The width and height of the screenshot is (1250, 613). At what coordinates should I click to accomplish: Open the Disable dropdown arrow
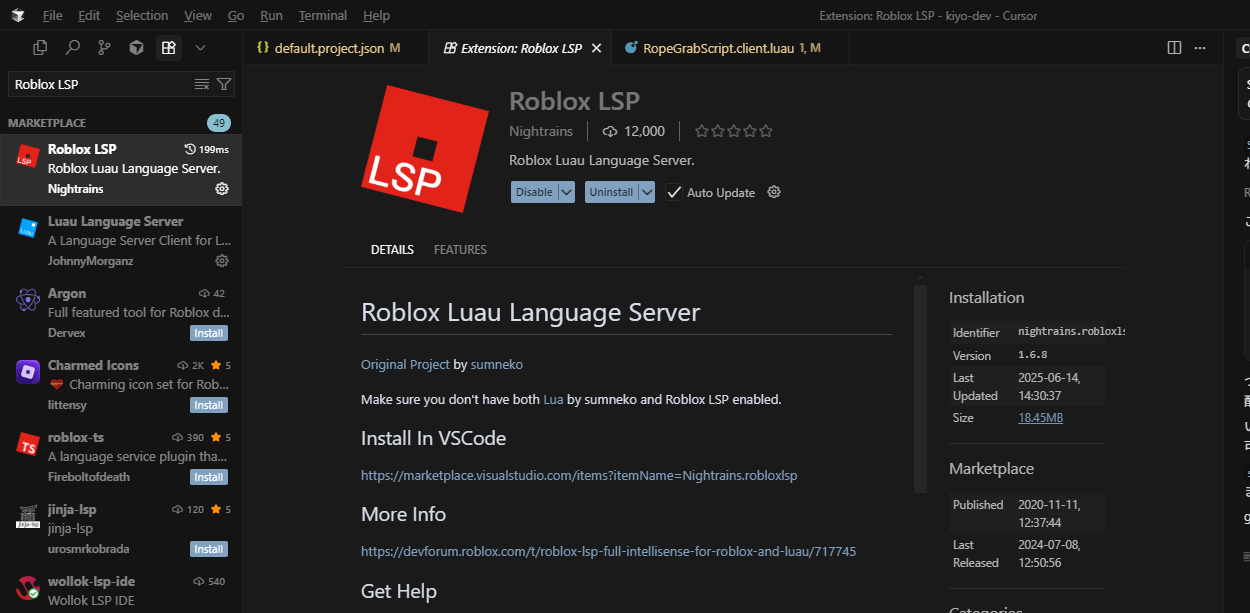pyautogui.click(x=564, y=192)
